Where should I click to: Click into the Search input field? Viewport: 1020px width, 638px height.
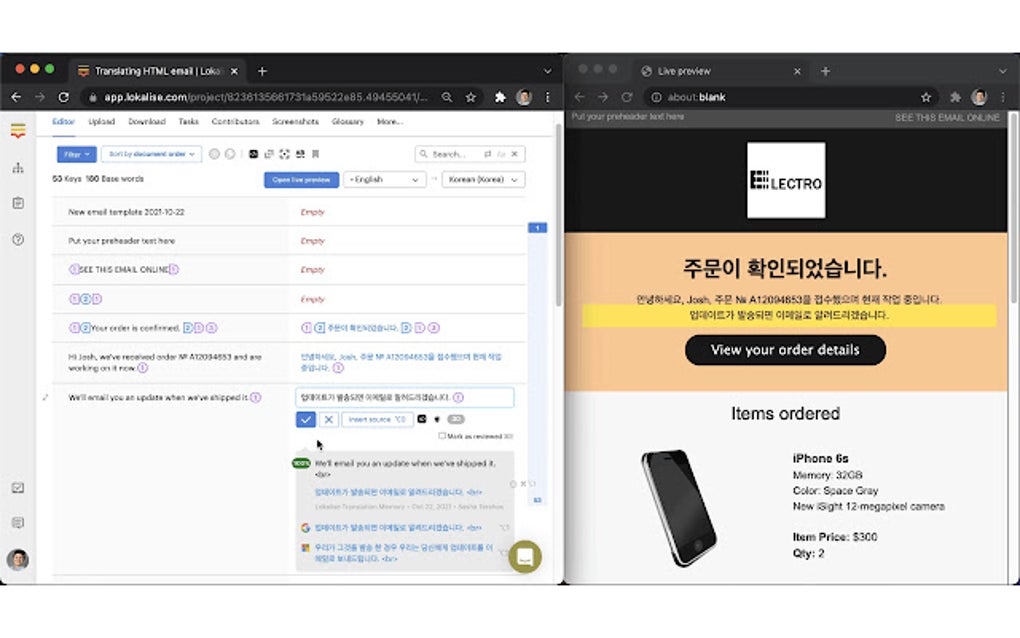(450, 154)
